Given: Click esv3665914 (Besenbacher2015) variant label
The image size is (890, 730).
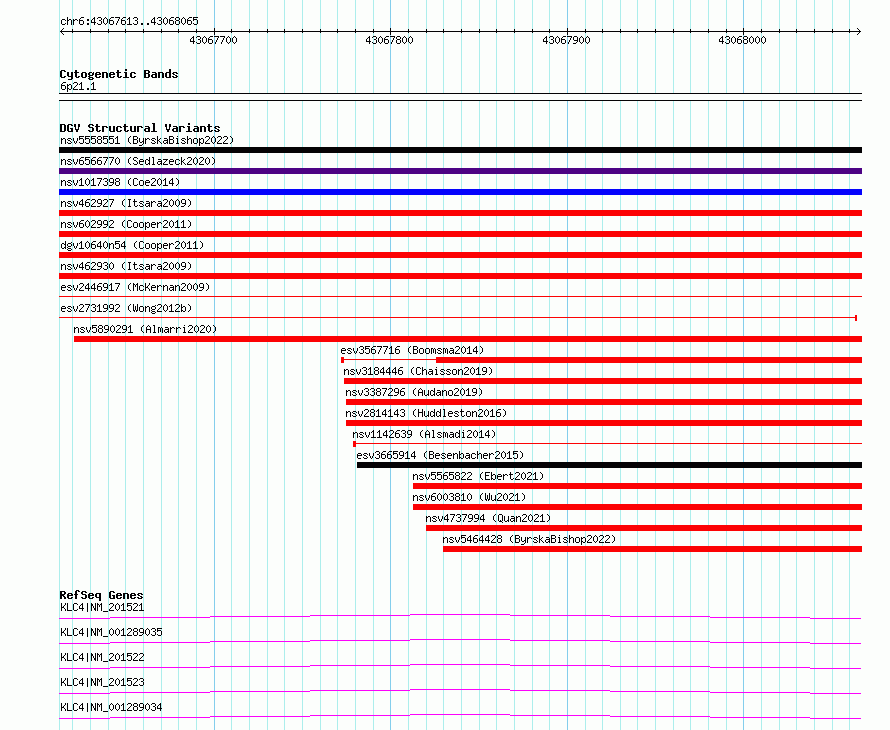Looking at the screenshot, I should click(x=440, y=455).
